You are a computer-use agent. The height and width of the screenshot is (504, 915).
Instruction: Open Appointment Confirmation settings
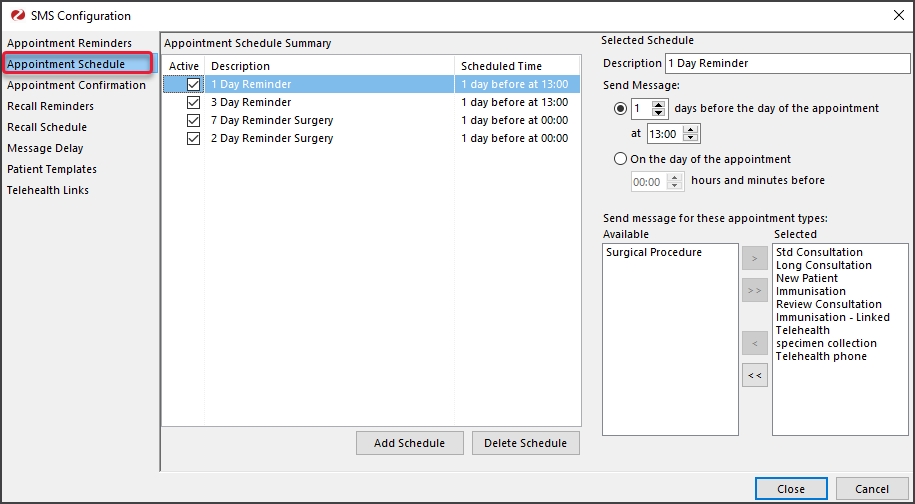pyautogui.click(x=76, y=85)
